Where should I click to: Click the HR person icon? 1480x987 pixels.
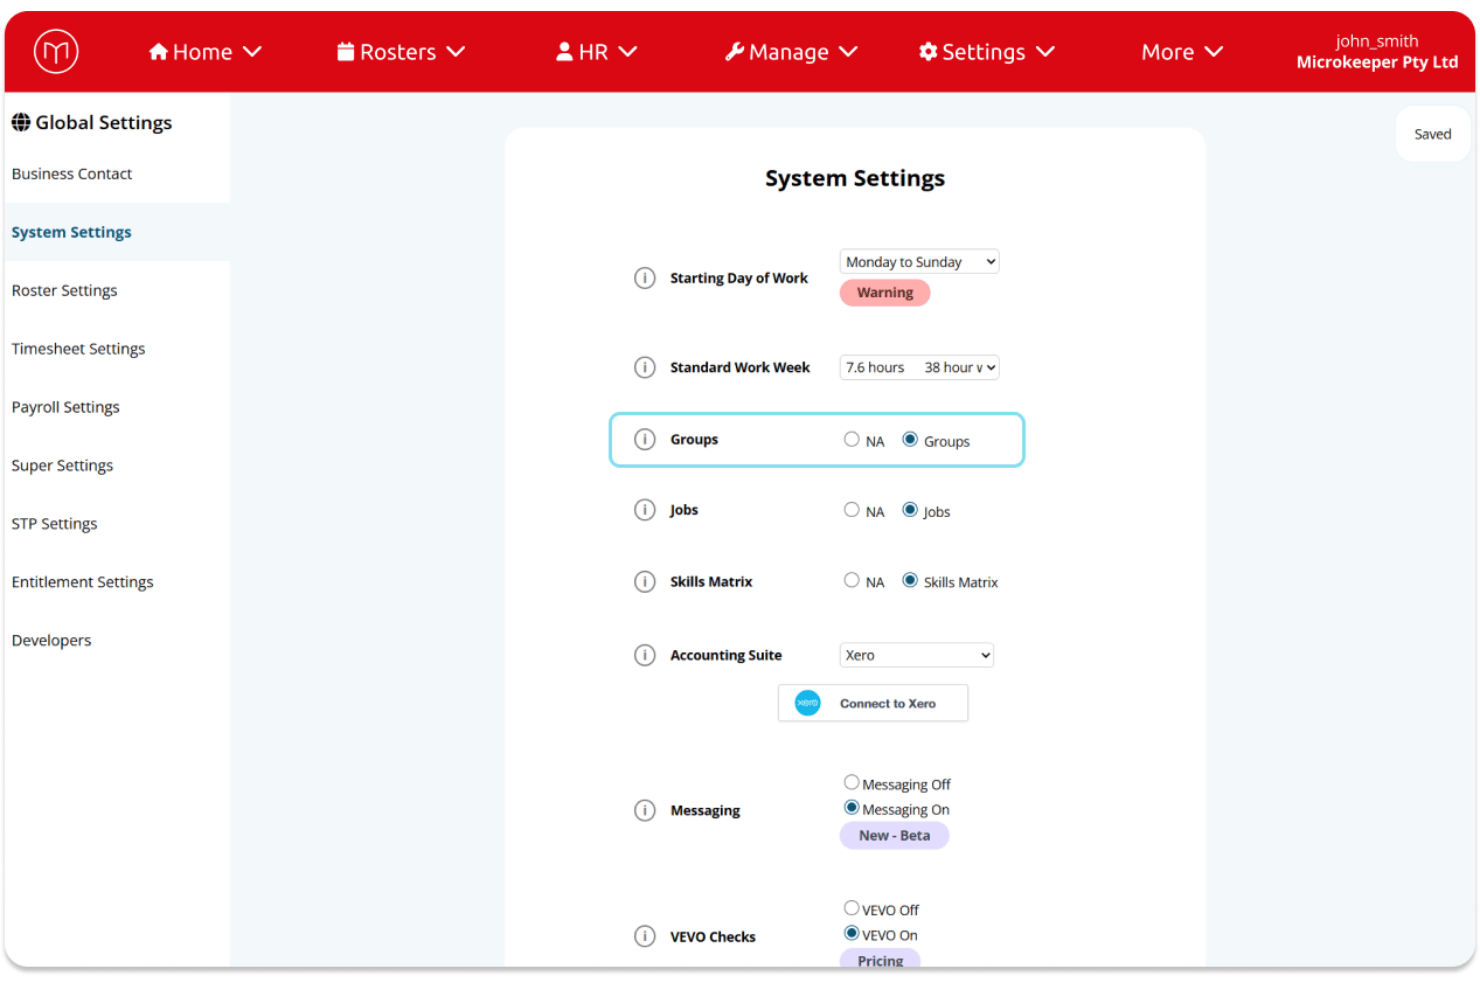(565, 52)
